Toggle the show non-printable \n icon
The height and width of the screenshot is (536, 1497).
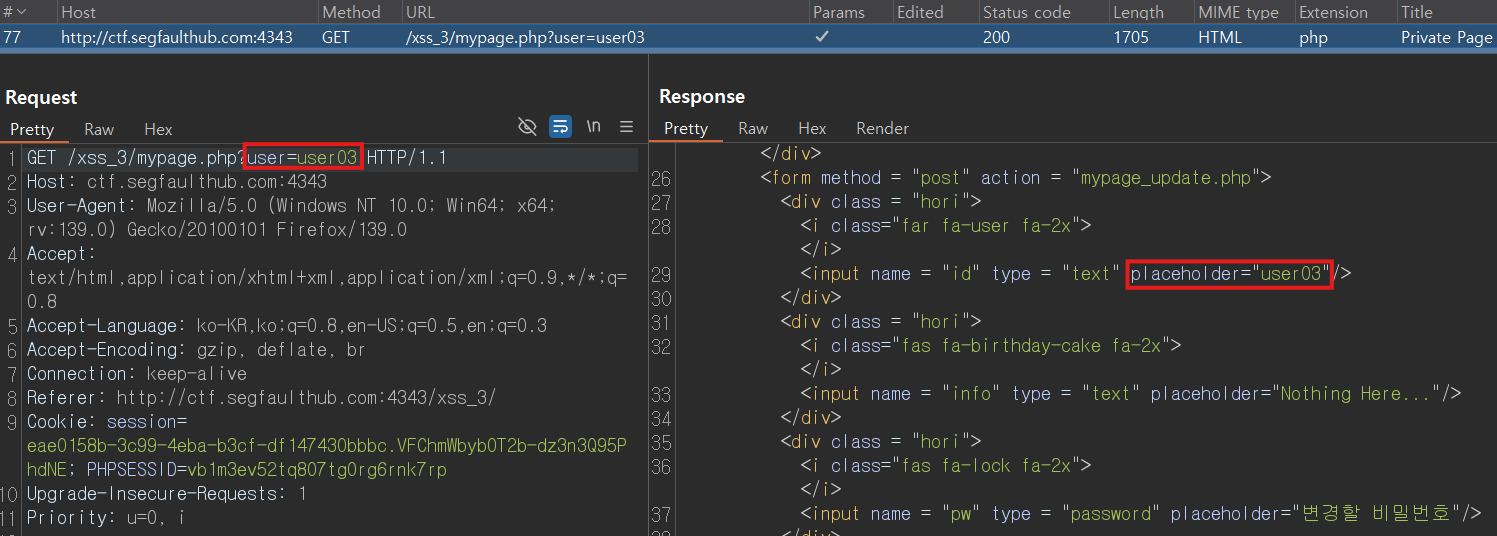(x=594, y=126)
